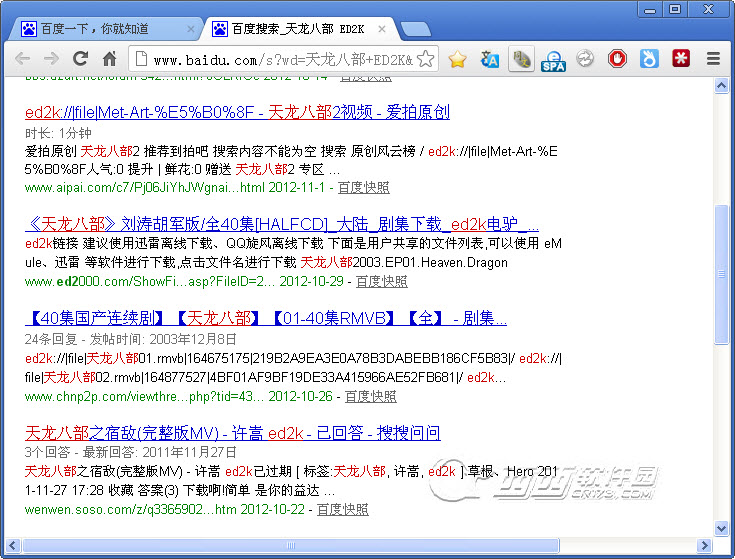Click the wenwen.soso.com green URL text

[165, 509]
